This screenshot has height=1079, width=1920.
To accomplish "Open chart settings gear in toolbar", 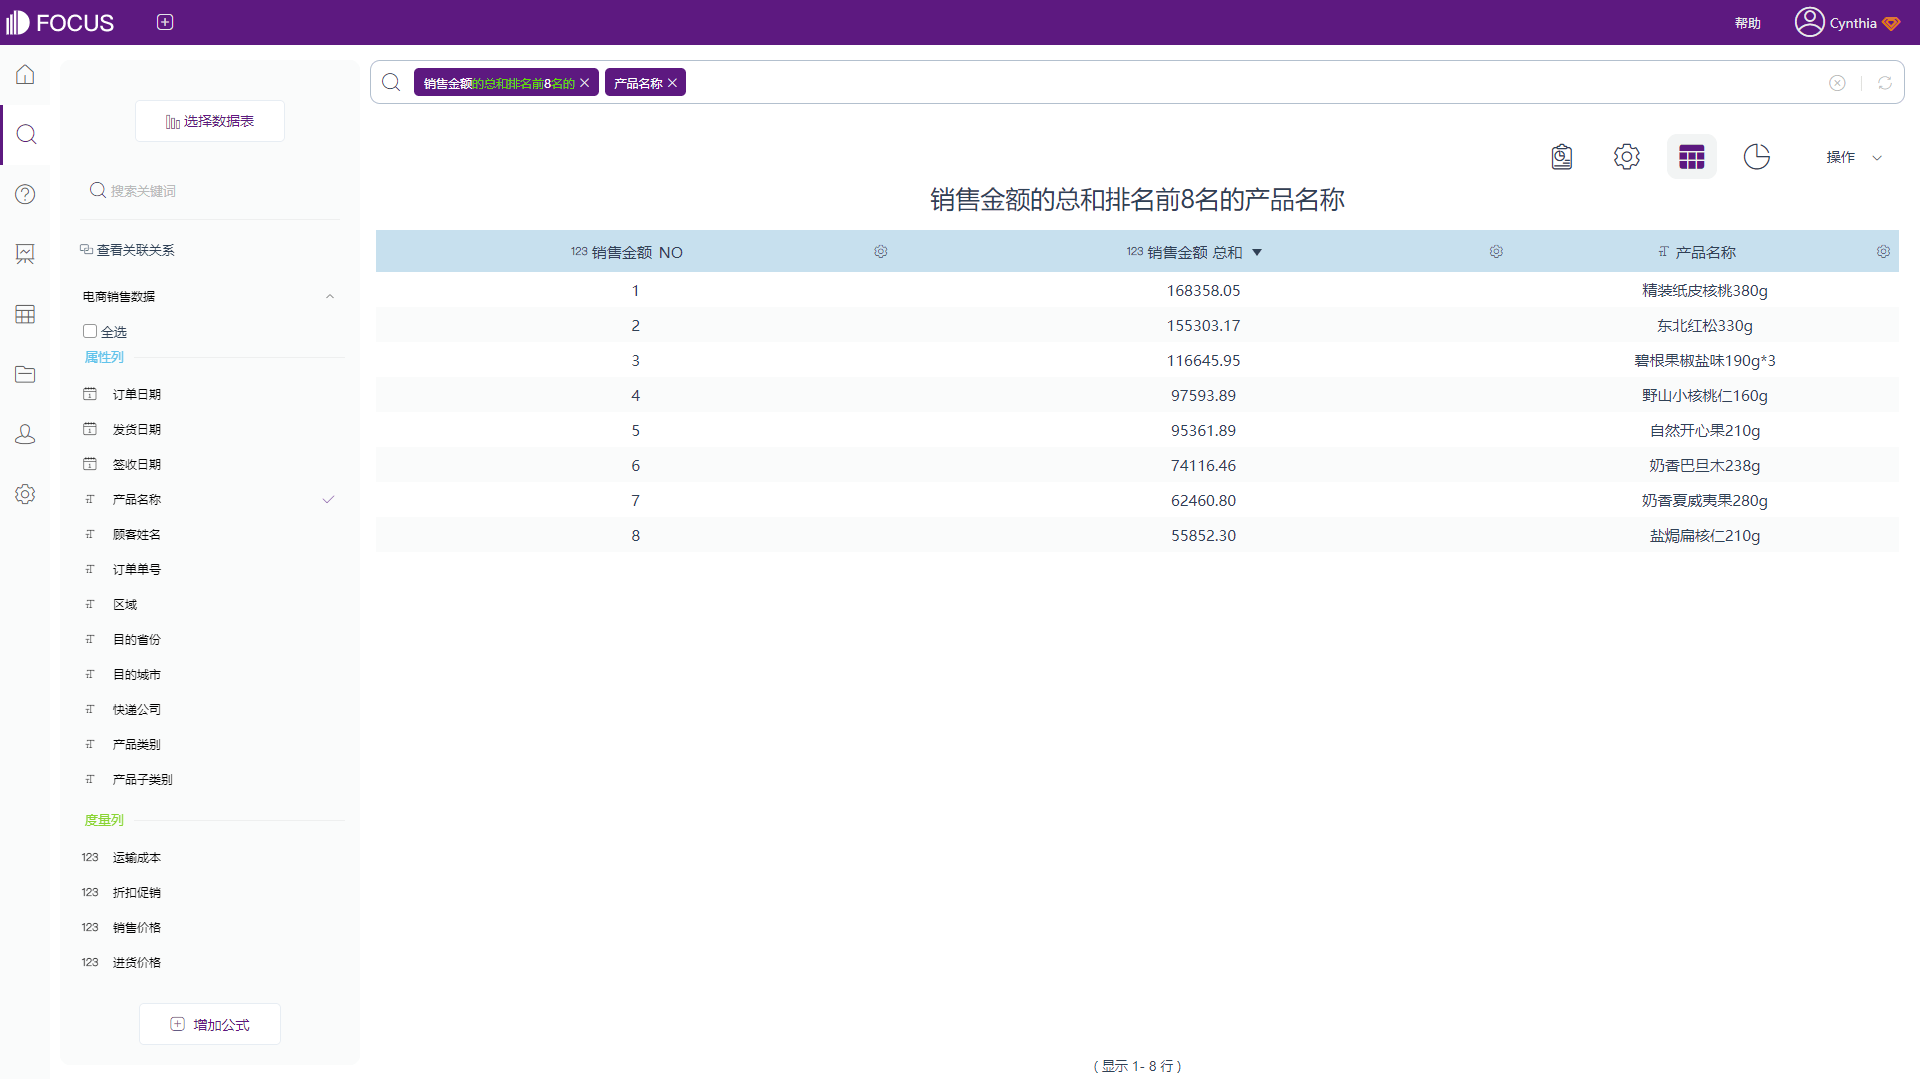I will [1626, 157].
